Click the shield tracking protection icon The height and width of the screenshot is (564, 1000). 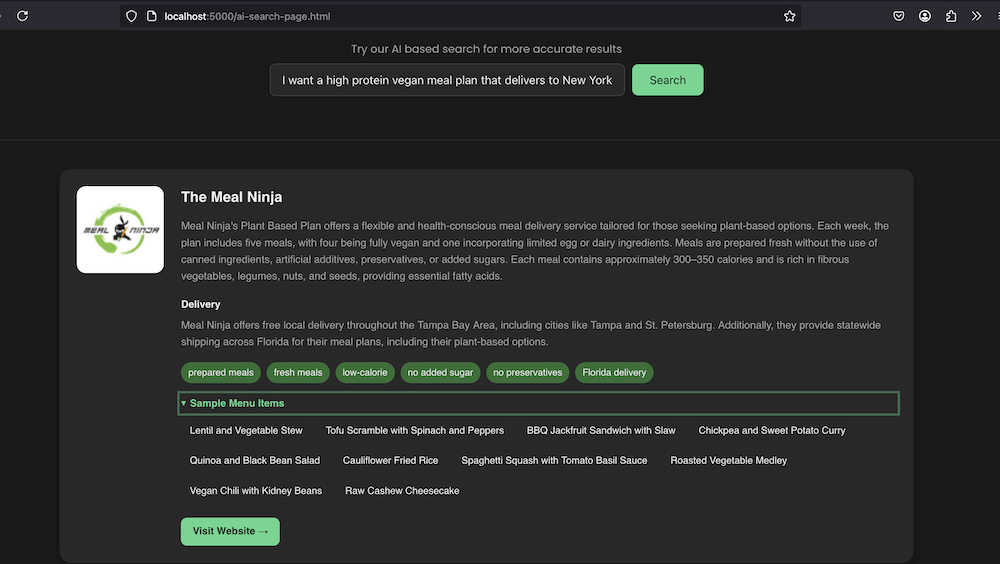(x=131, y=16)
